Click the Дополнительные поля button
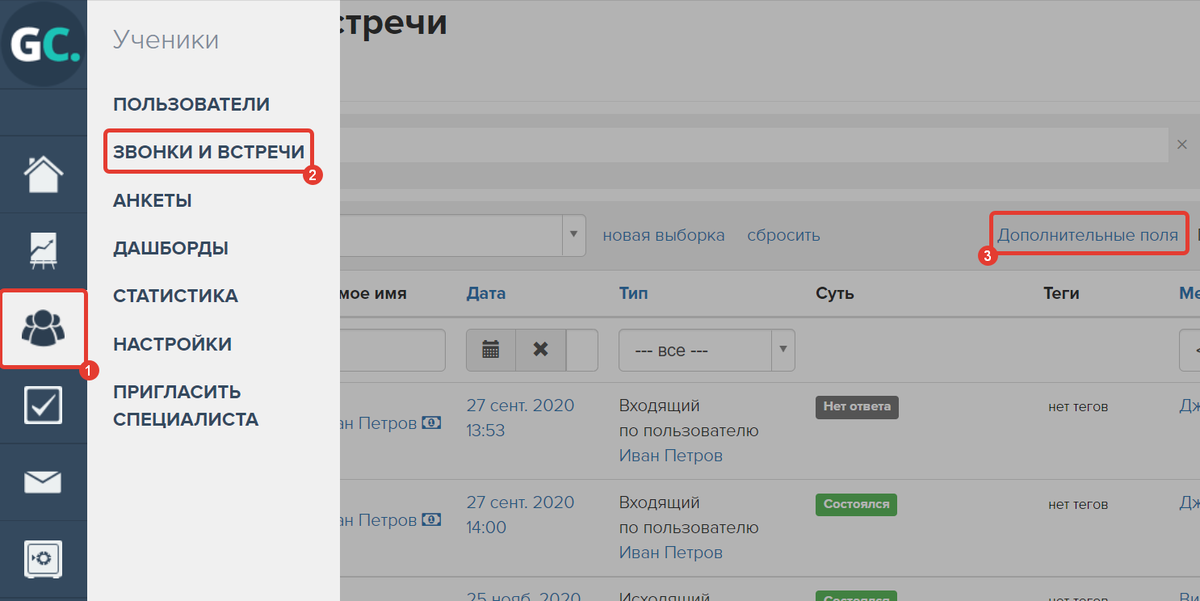 pyautogui.click(x=1088, y=232)
